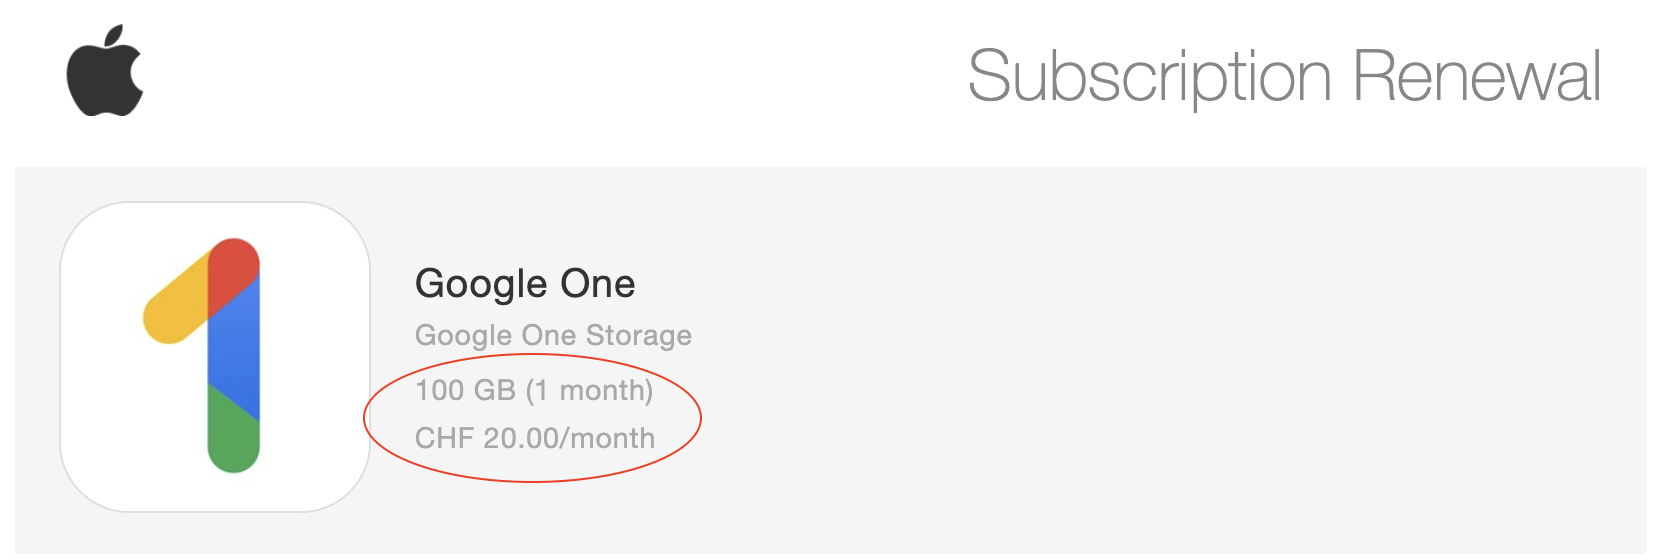Screen dimensions: 1654x560
Task: Click the Google One app icon
Action: (x=214, y=357)
